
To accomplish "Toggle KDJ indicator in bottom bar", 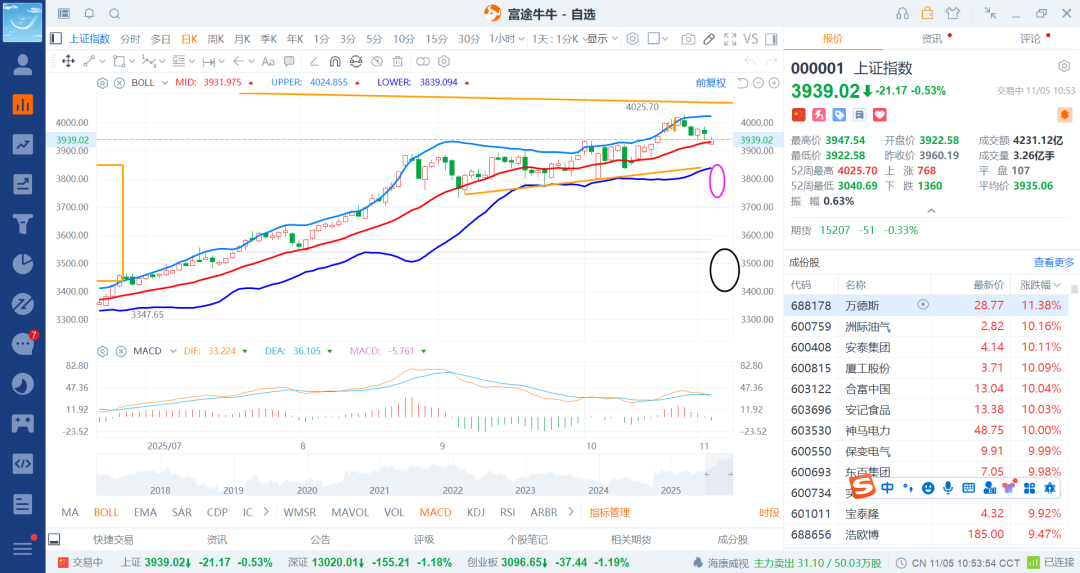I will click(475, 512).
